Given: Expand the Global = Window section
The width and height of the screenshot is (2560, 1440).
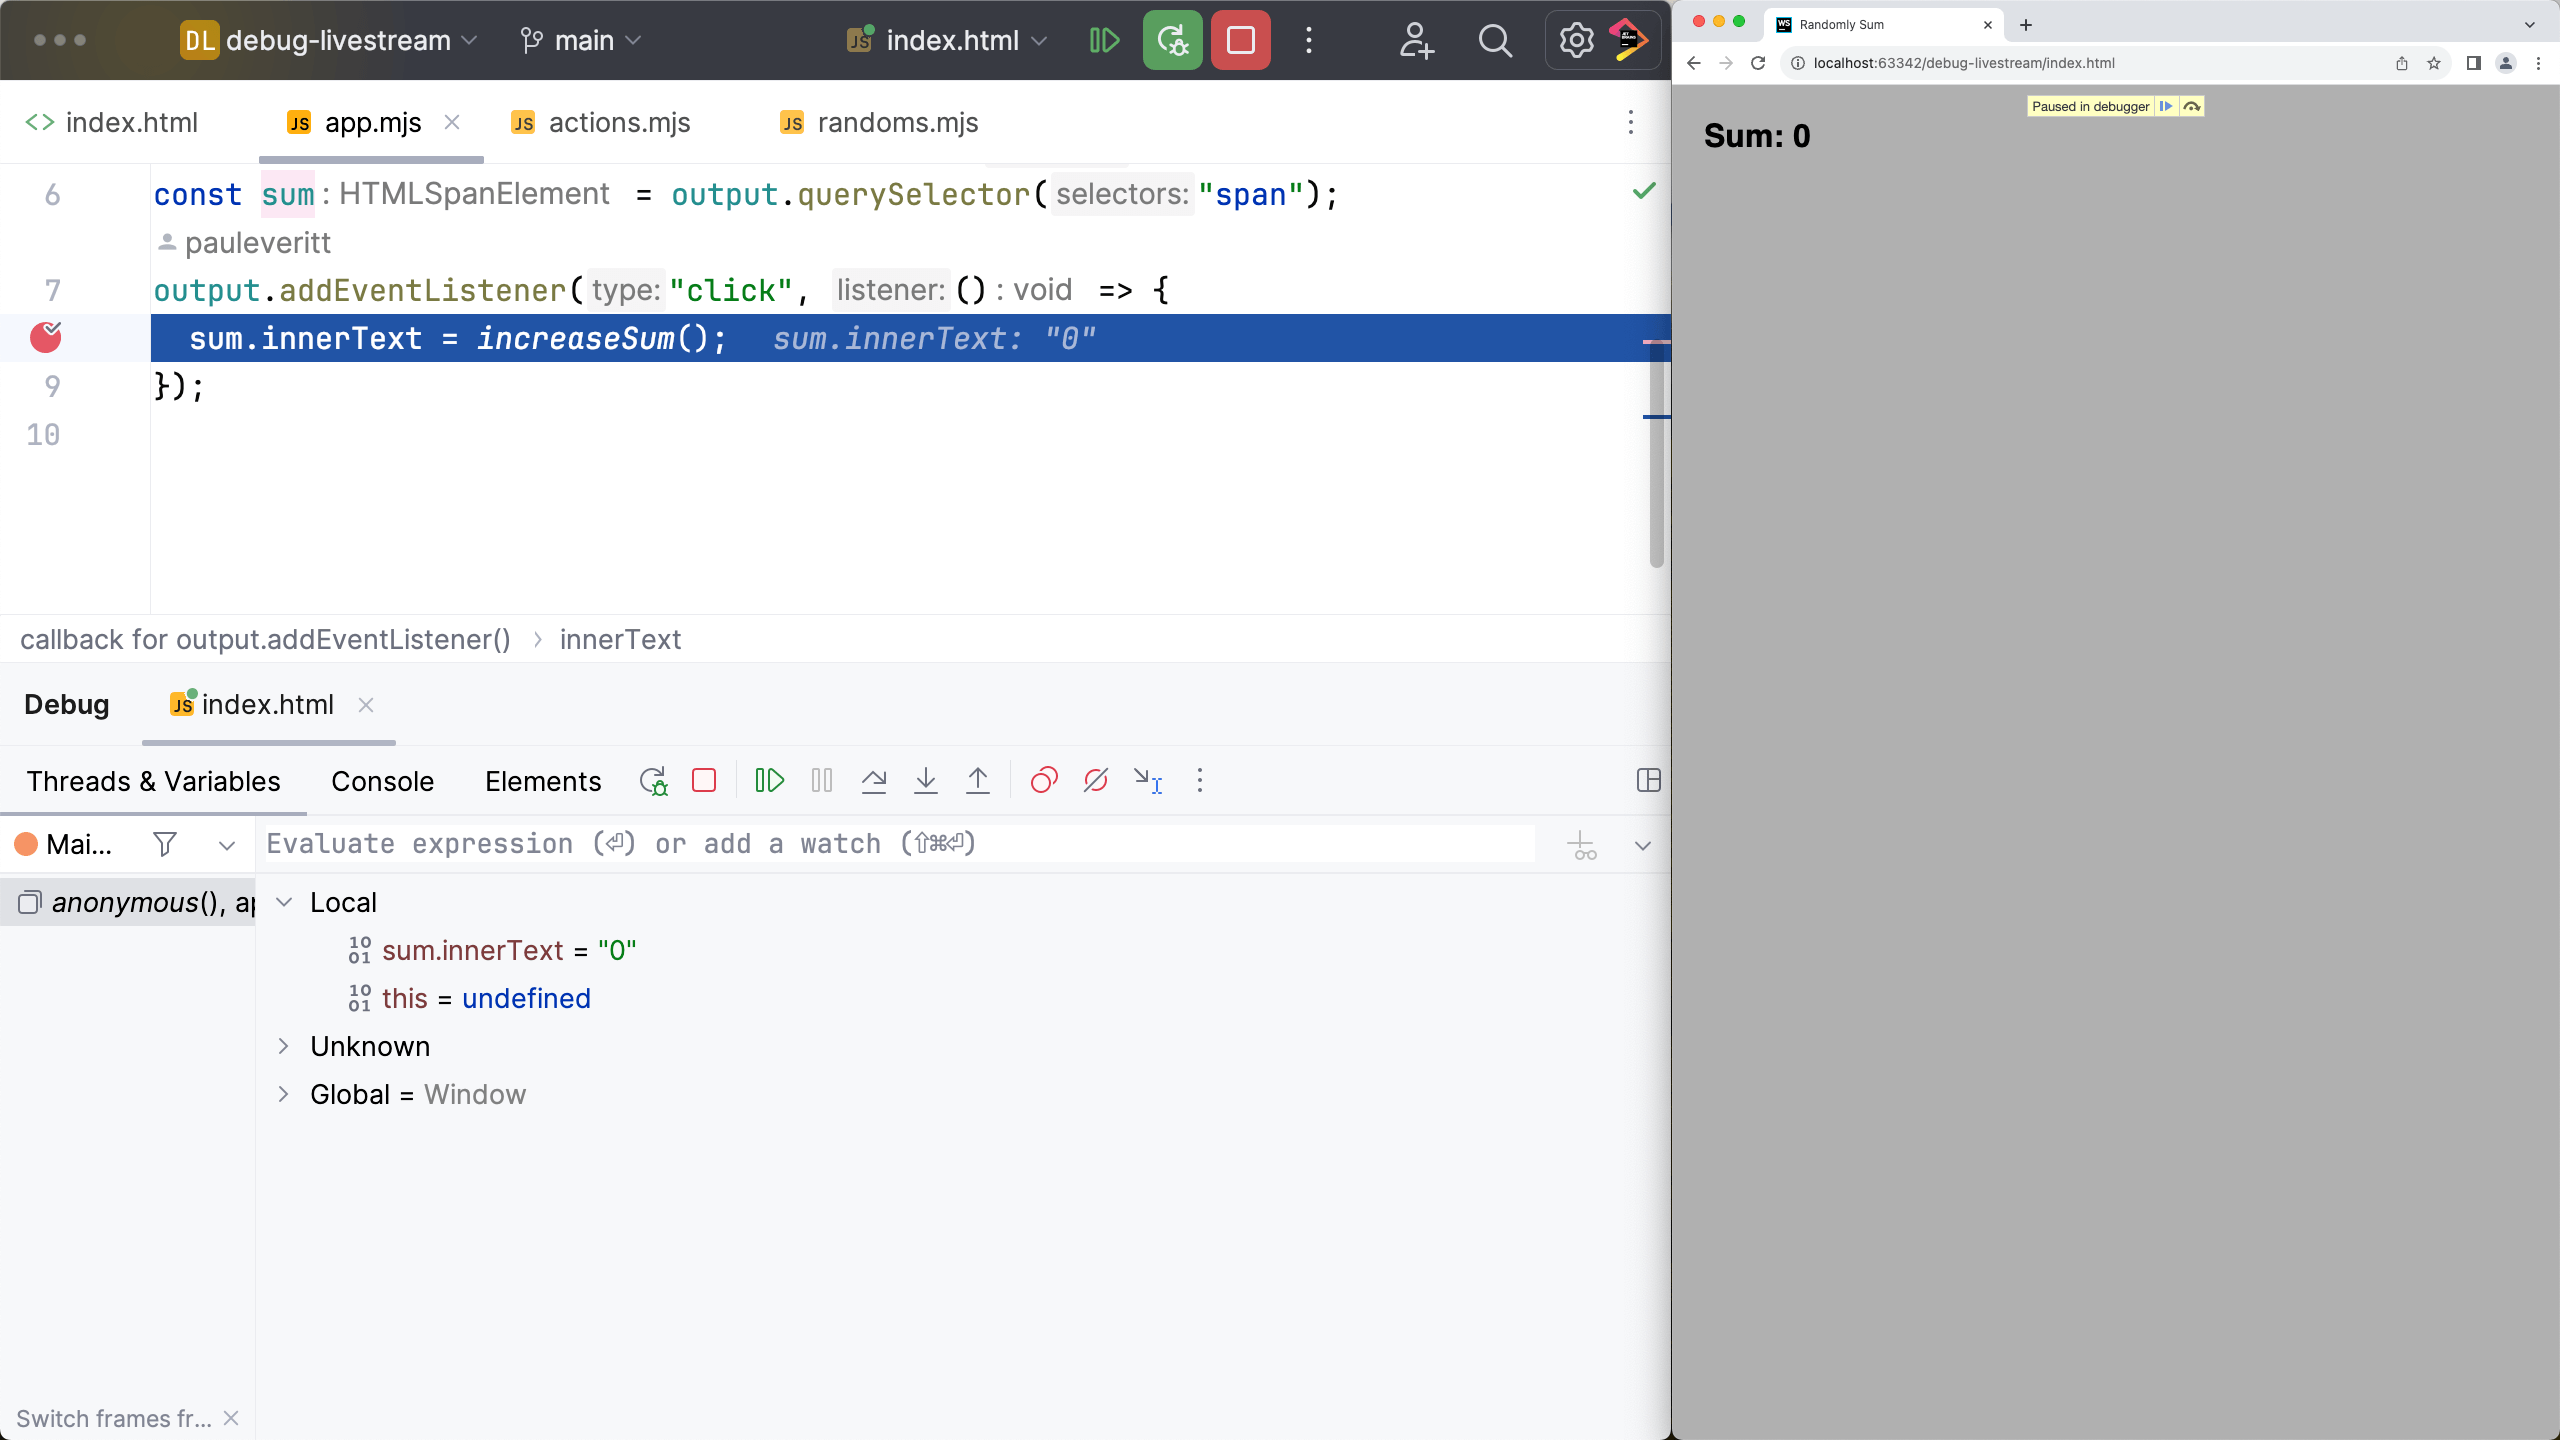Looking at the screenshot, I should [283, 1094].
